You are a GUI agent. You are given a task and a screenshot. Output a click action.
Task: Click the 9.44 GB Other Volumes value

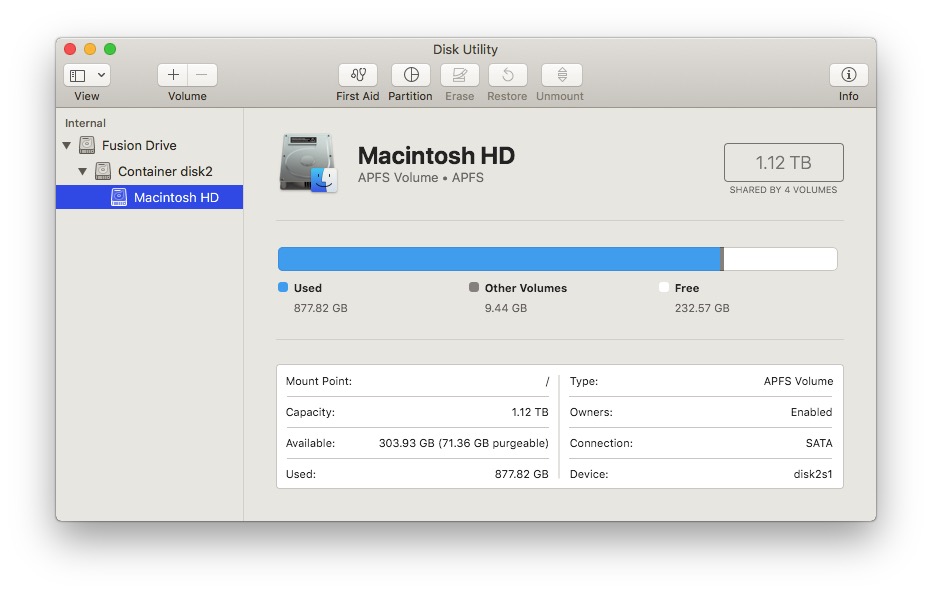click(x=506, y=308)
